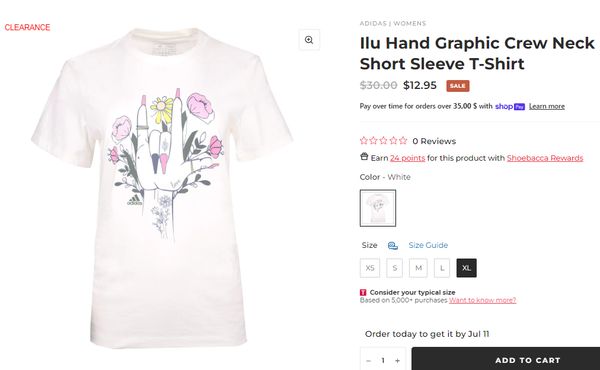
Task: Click the size guide measuring tape icon
Action: click(393, 246)
